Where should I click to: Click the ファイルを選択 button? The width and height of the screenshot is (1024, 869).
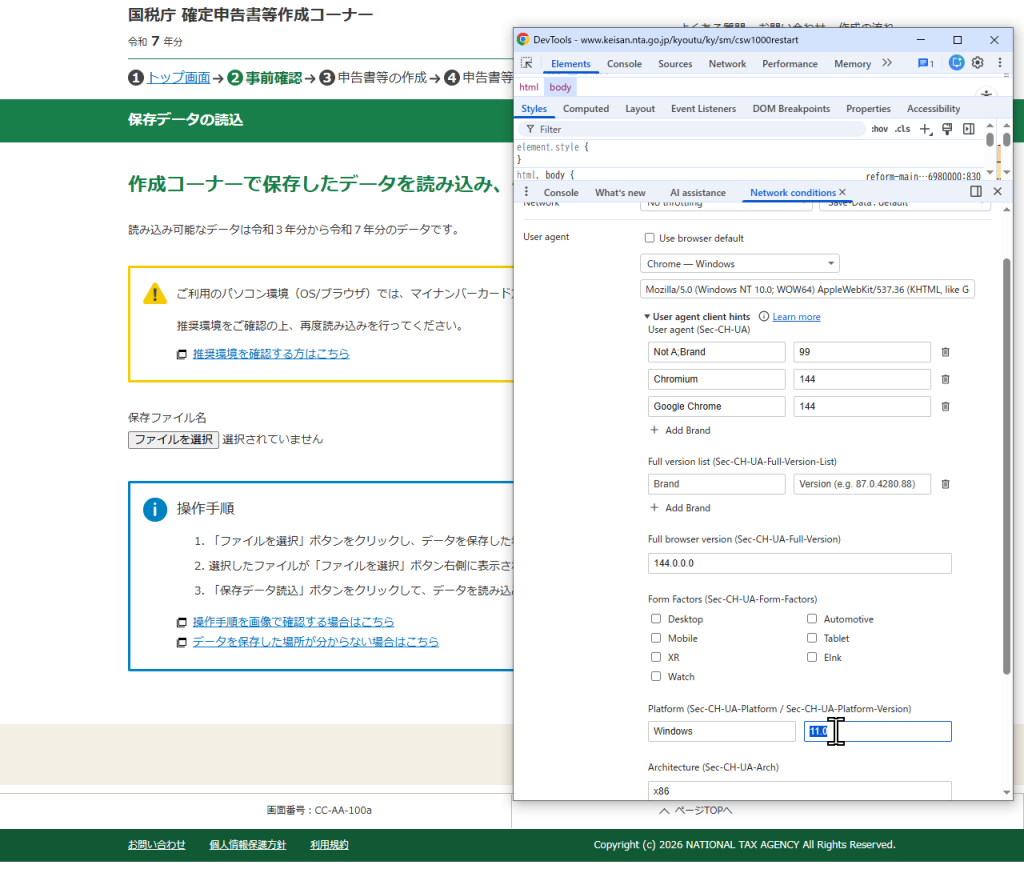click(x=173, y=439)
